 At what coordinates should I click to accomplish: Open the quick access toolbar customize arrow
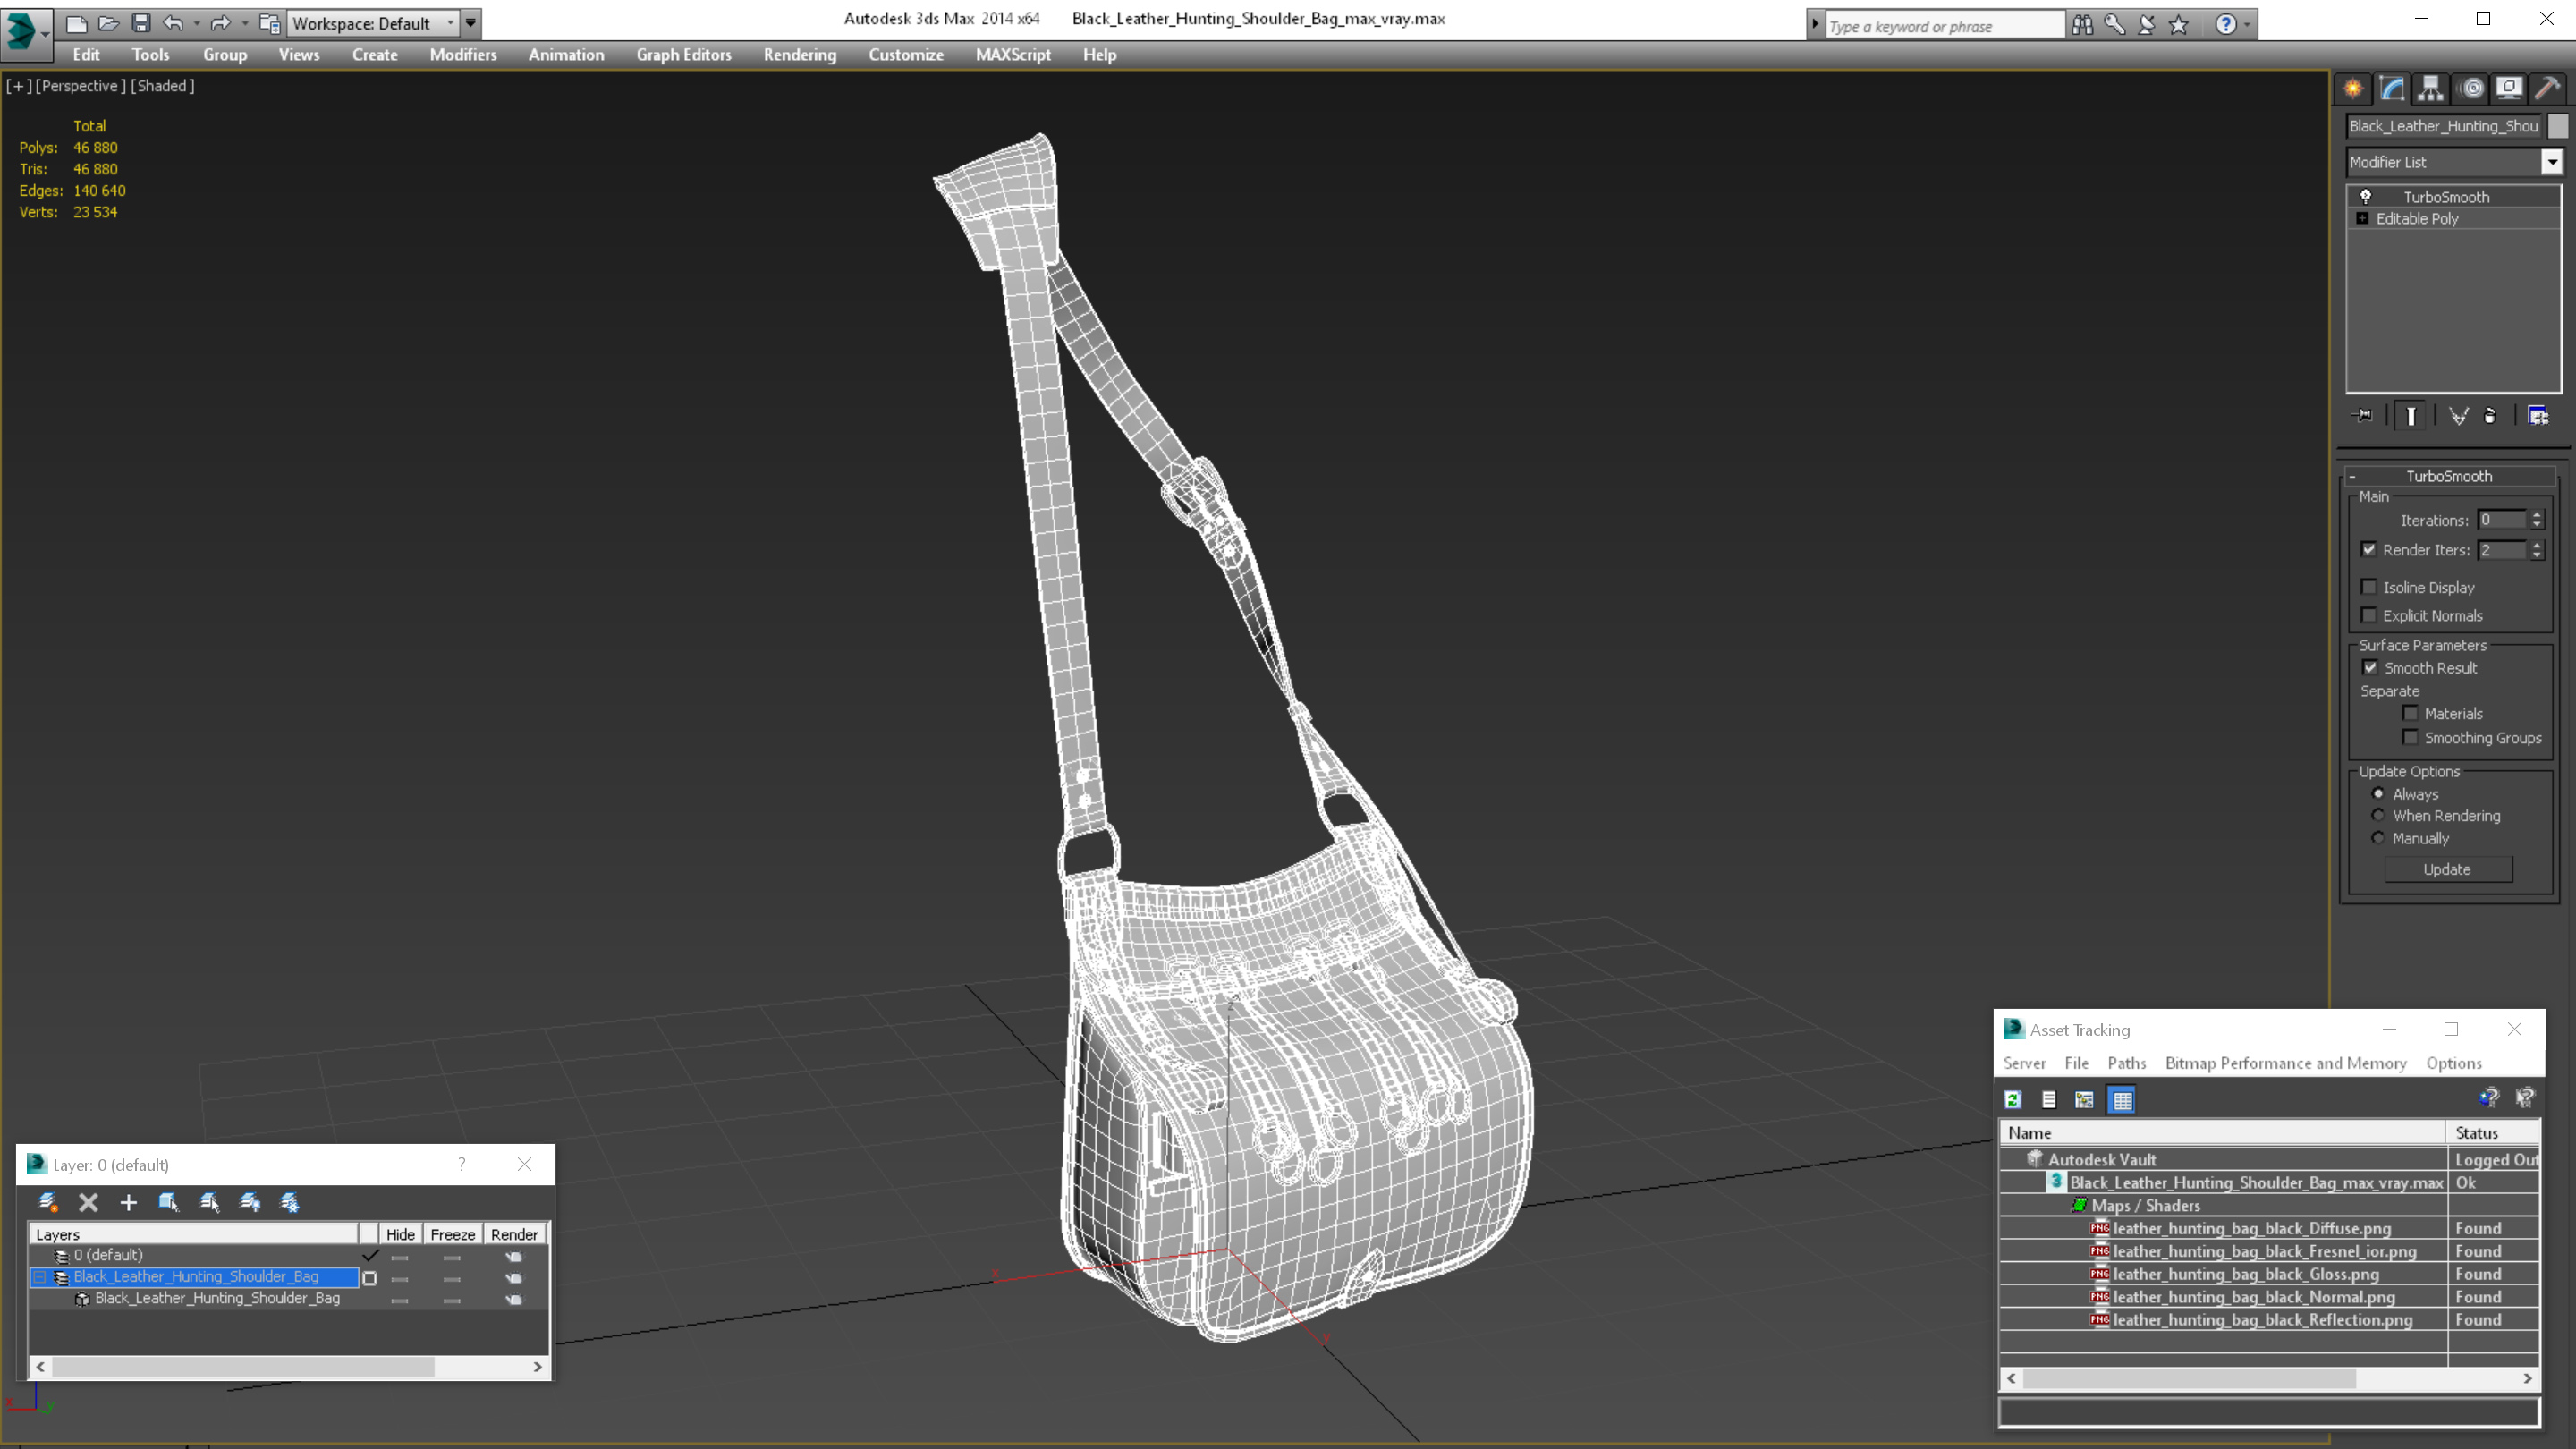point(470,23)
